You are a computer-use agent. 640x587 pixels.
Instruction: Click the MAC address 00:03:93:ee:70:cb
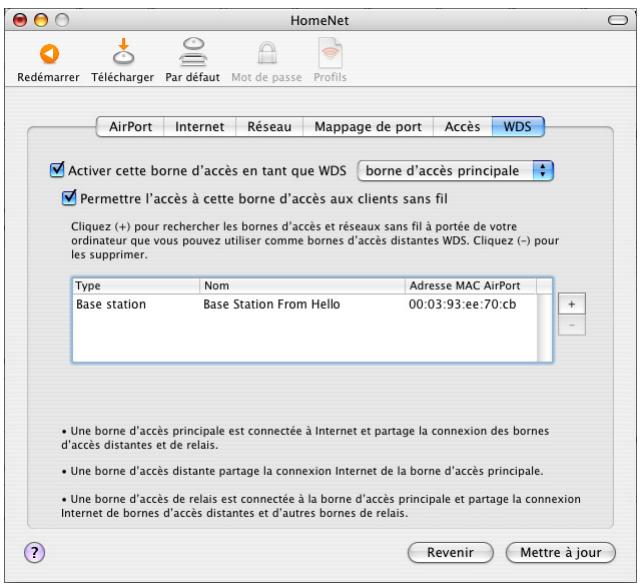[462, 304]
